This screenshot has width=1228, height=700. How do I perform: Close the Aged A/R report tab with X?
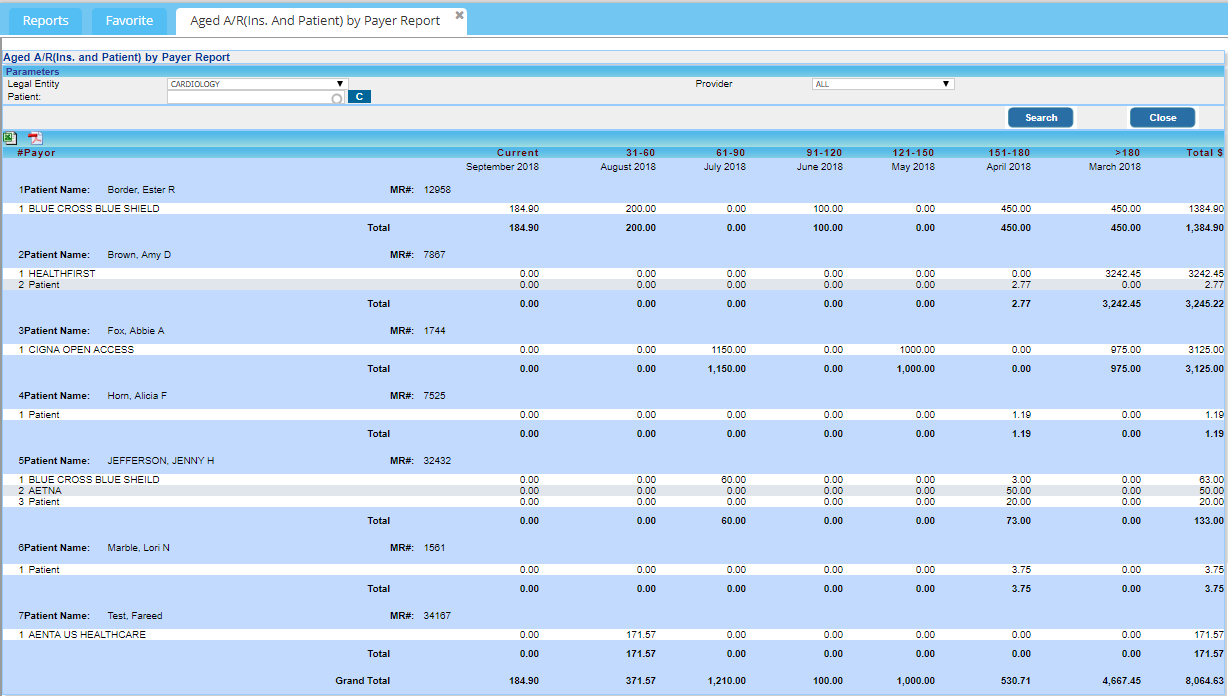459,16
